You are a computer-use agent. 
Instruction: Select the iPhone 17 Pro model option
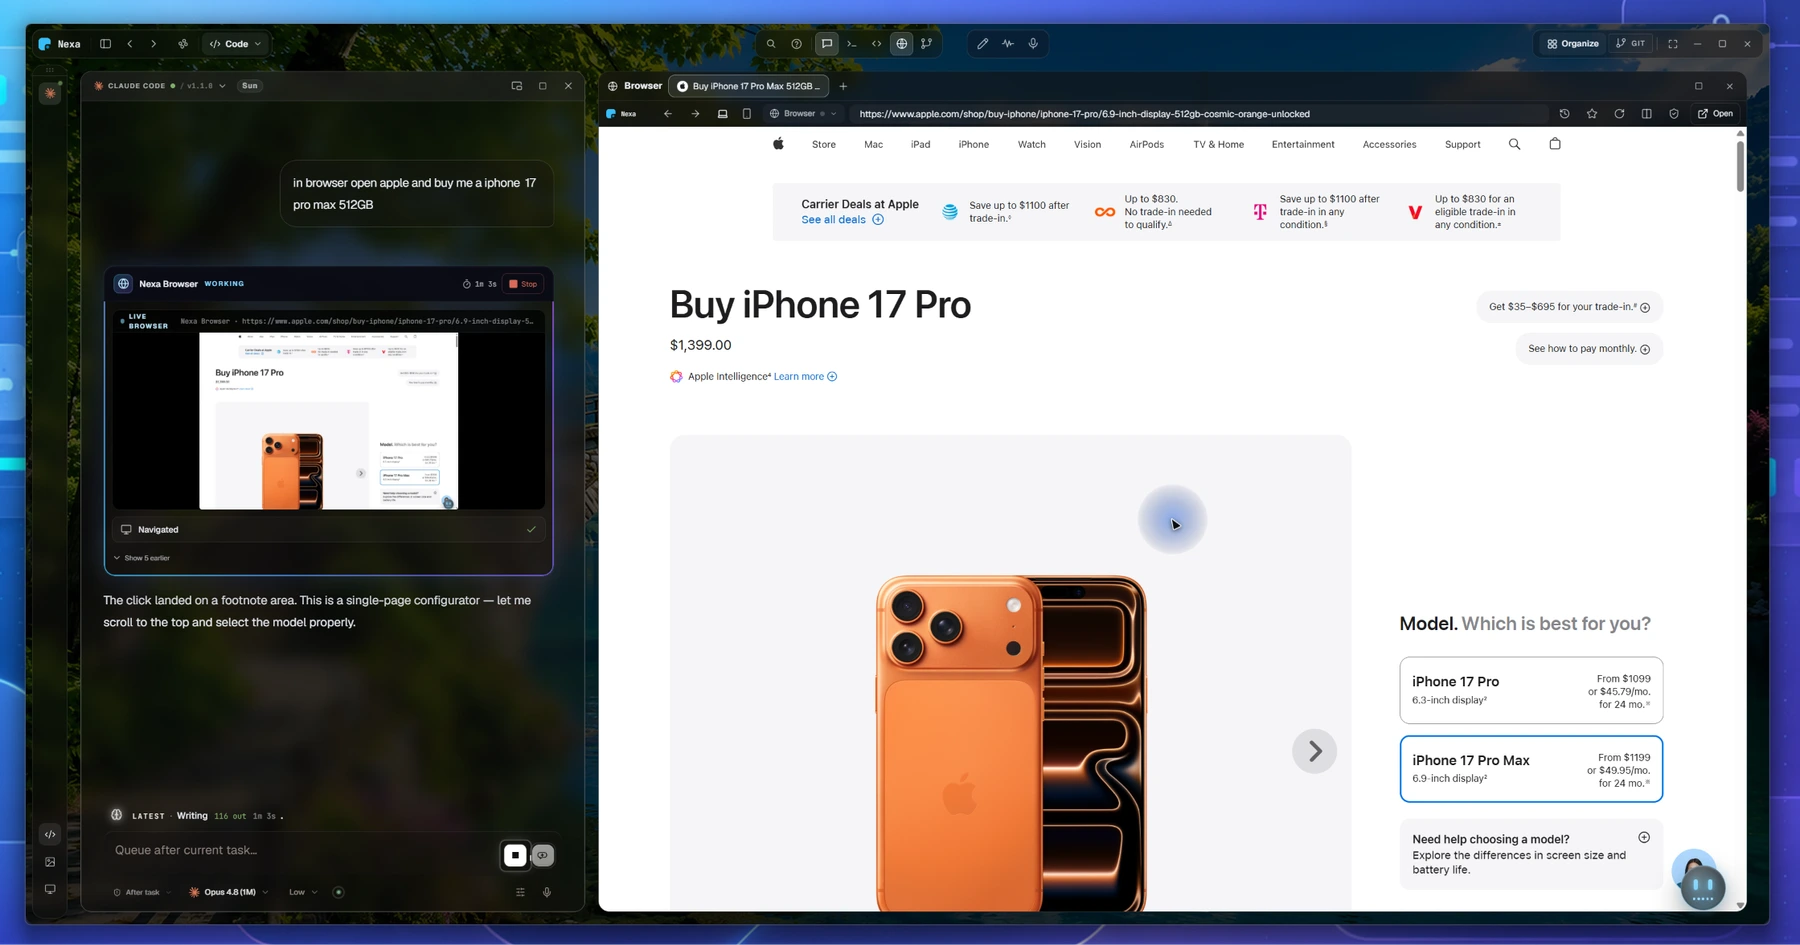1531,690
